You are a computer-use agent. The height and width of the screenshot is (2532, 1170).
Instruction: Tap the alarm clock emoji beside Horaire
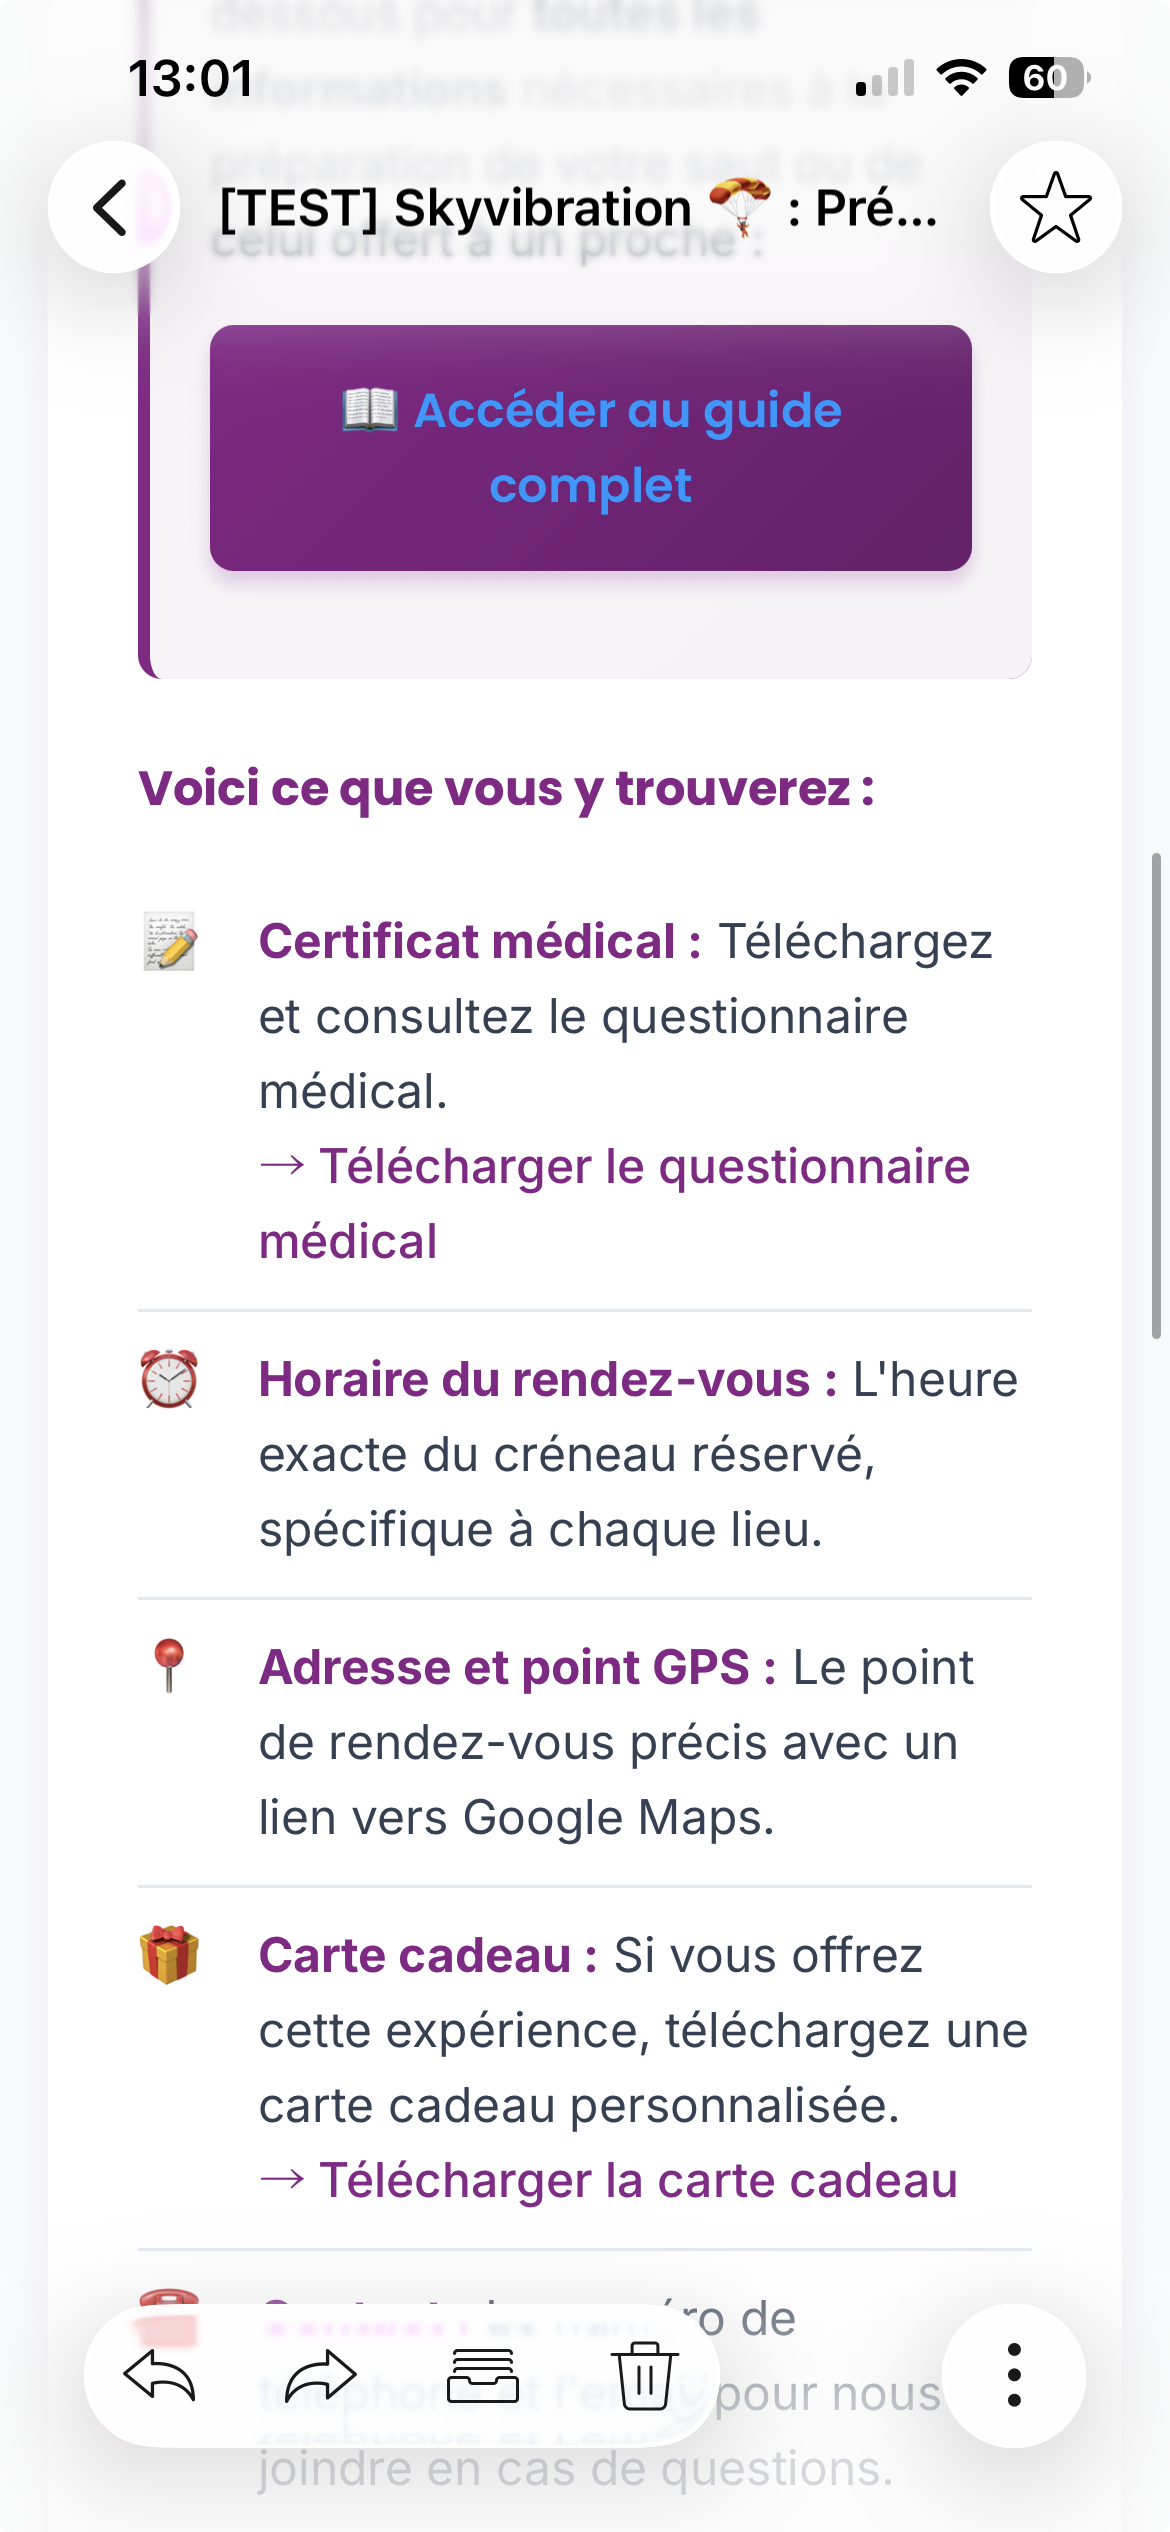click(169, 1379)
